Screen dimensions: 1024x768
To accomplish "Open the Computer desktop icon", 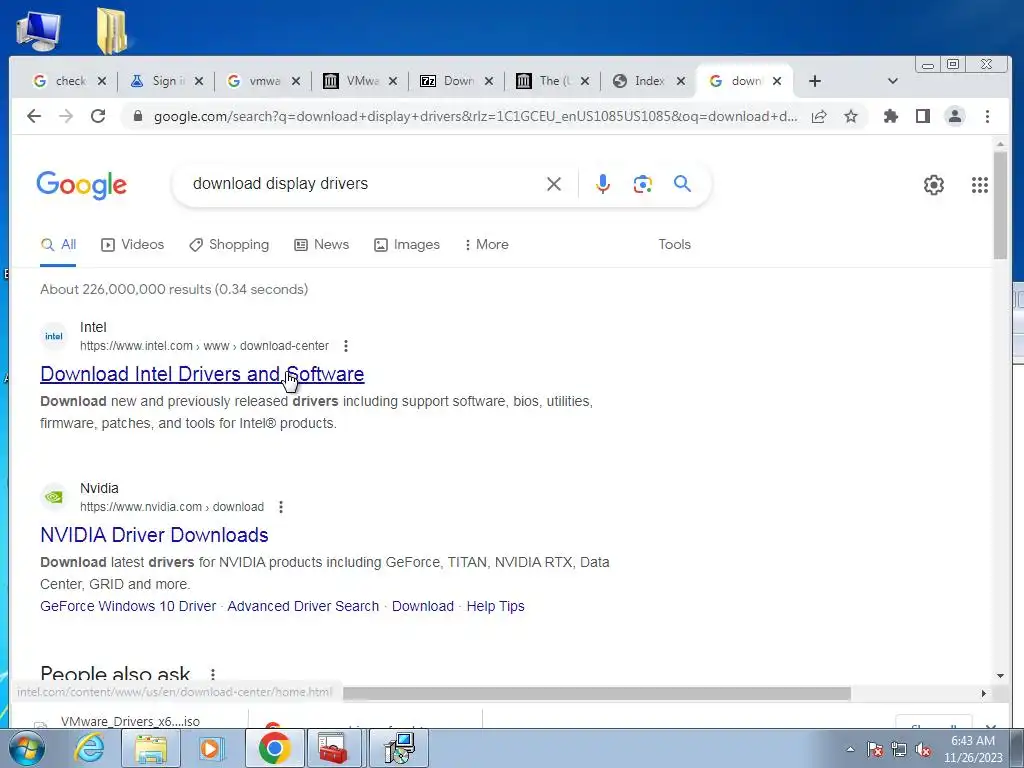I will tap(39, 31).
